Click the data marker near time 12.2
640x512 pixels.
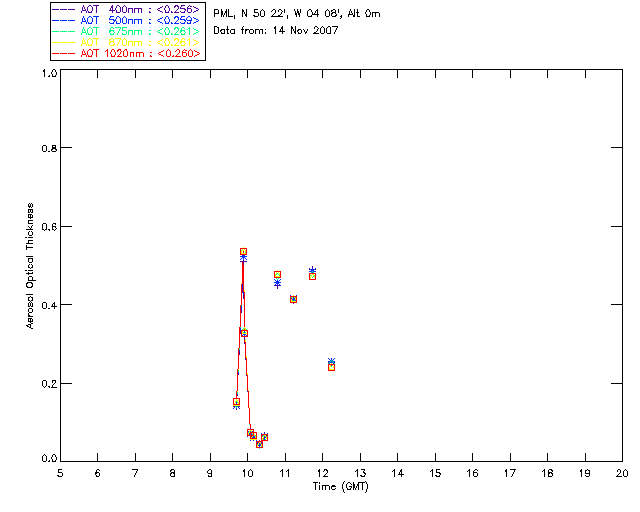click(x=331, y=367)
